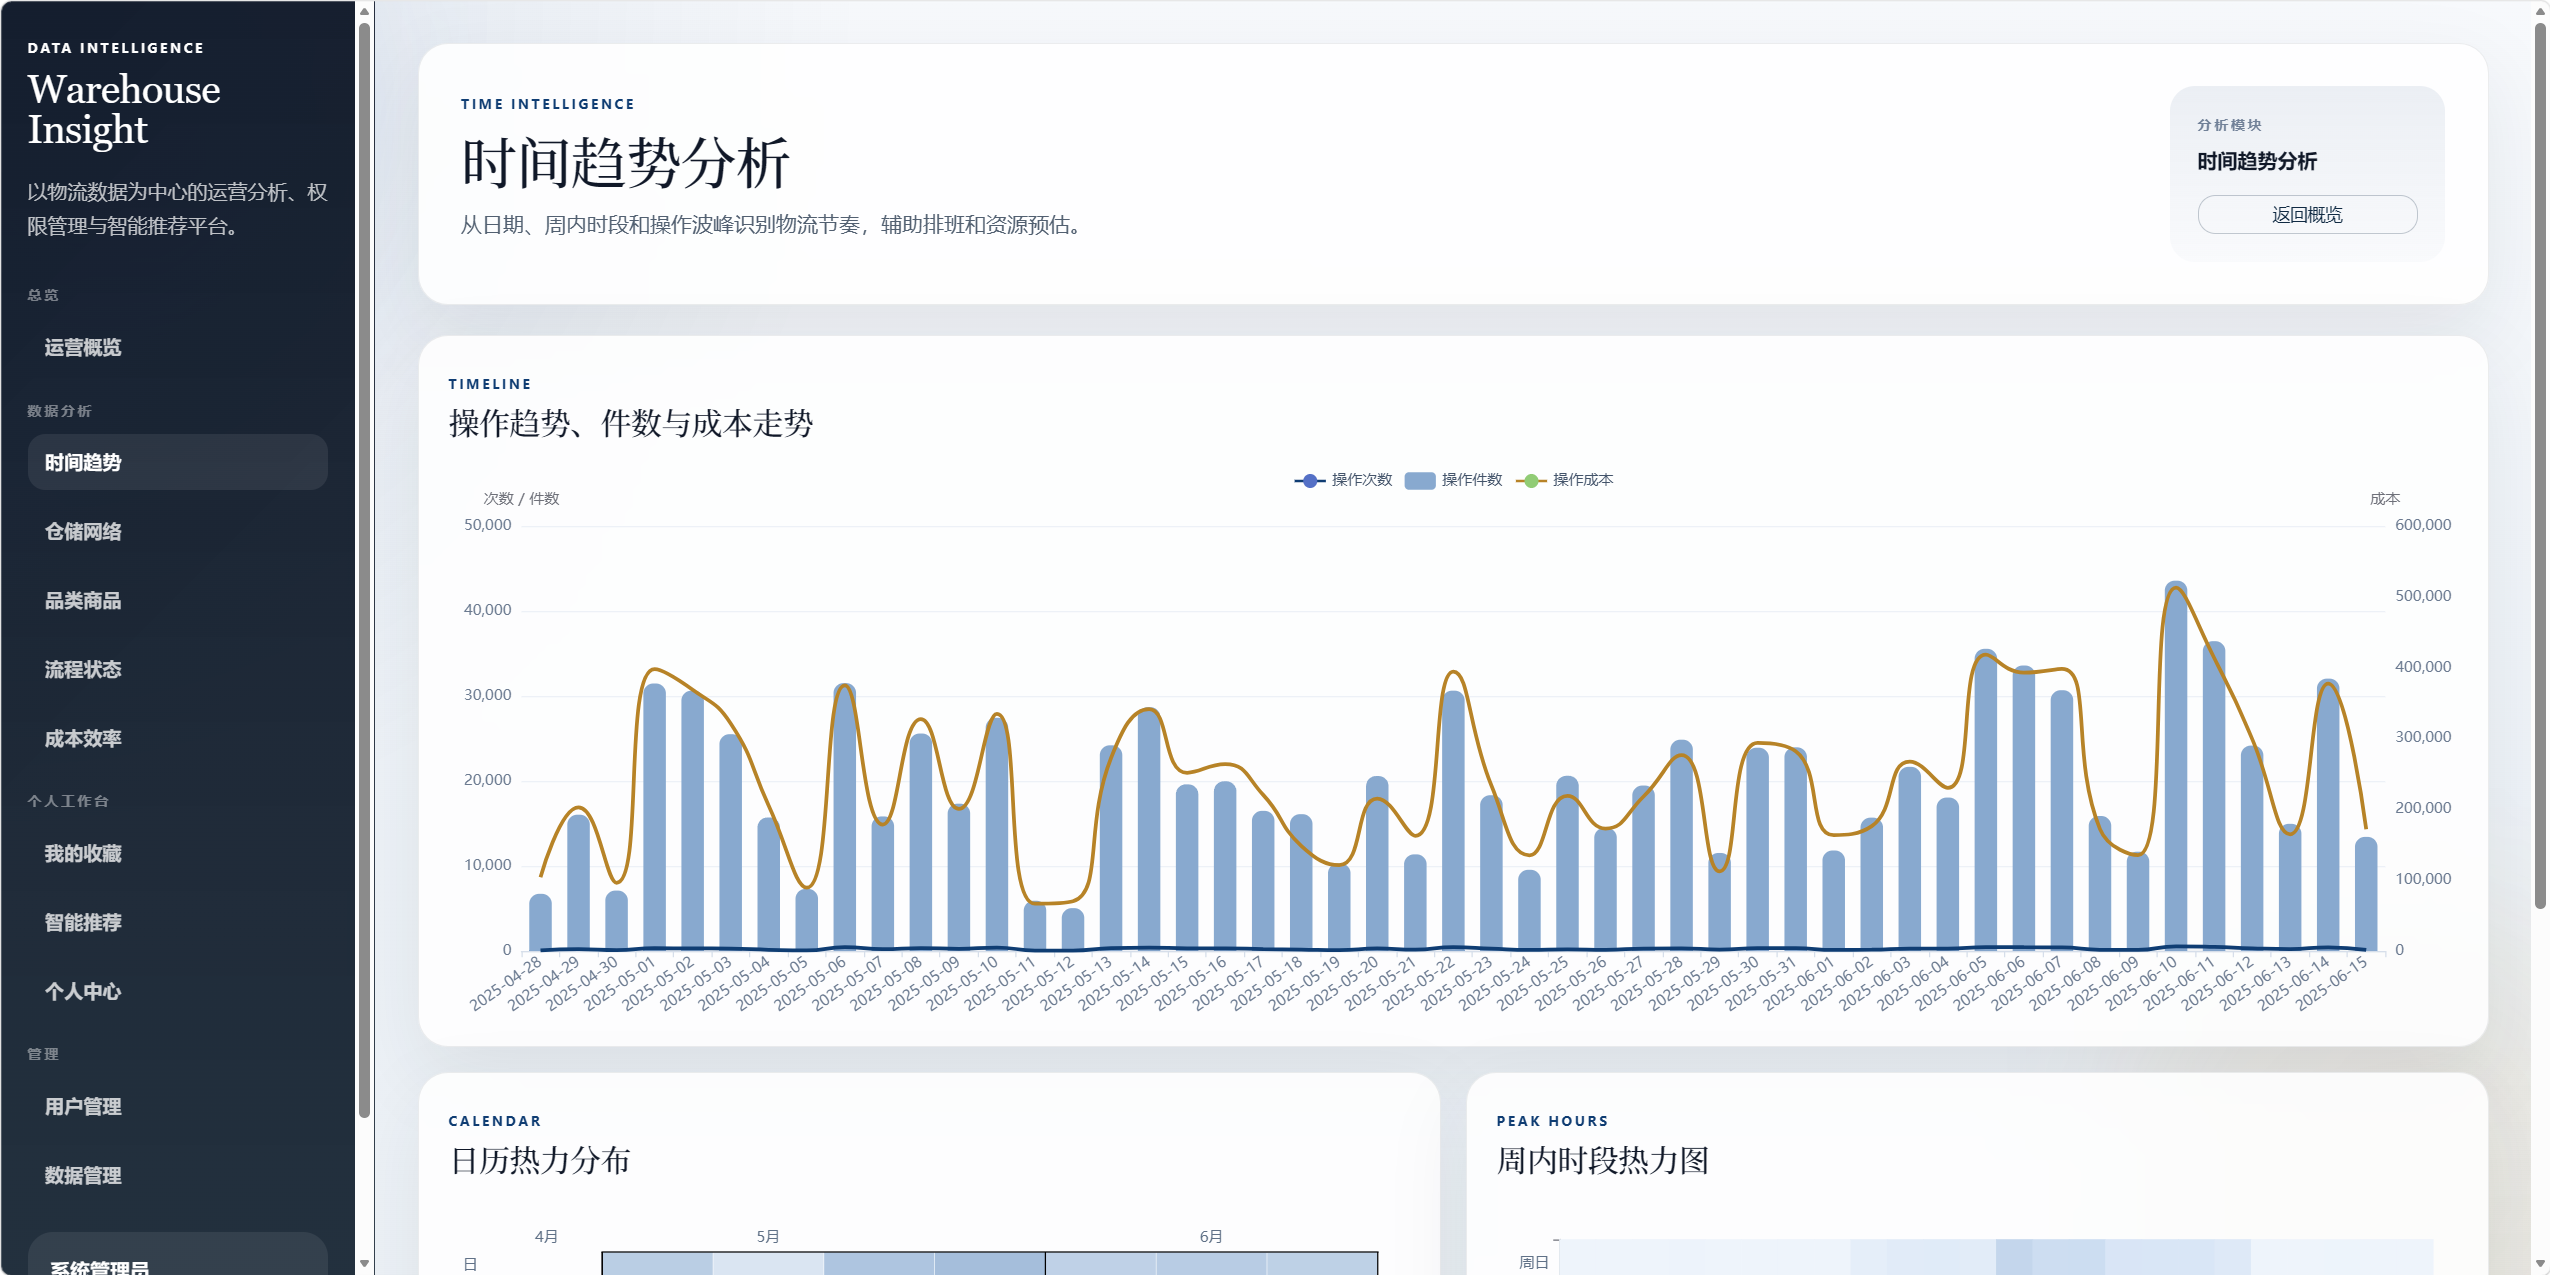
Task: Click the sidebar scrollbar up arrow
Action: pyautogui.click(x=364, y=11)
